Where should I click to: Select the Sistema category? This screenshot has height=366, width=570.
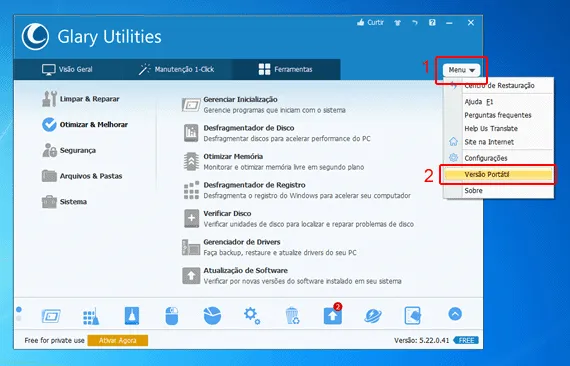tap(64, 202)
